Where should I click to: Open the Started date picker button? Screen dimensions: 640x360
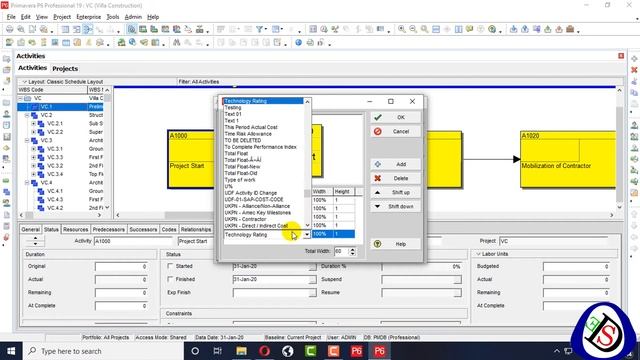point(312,267)
